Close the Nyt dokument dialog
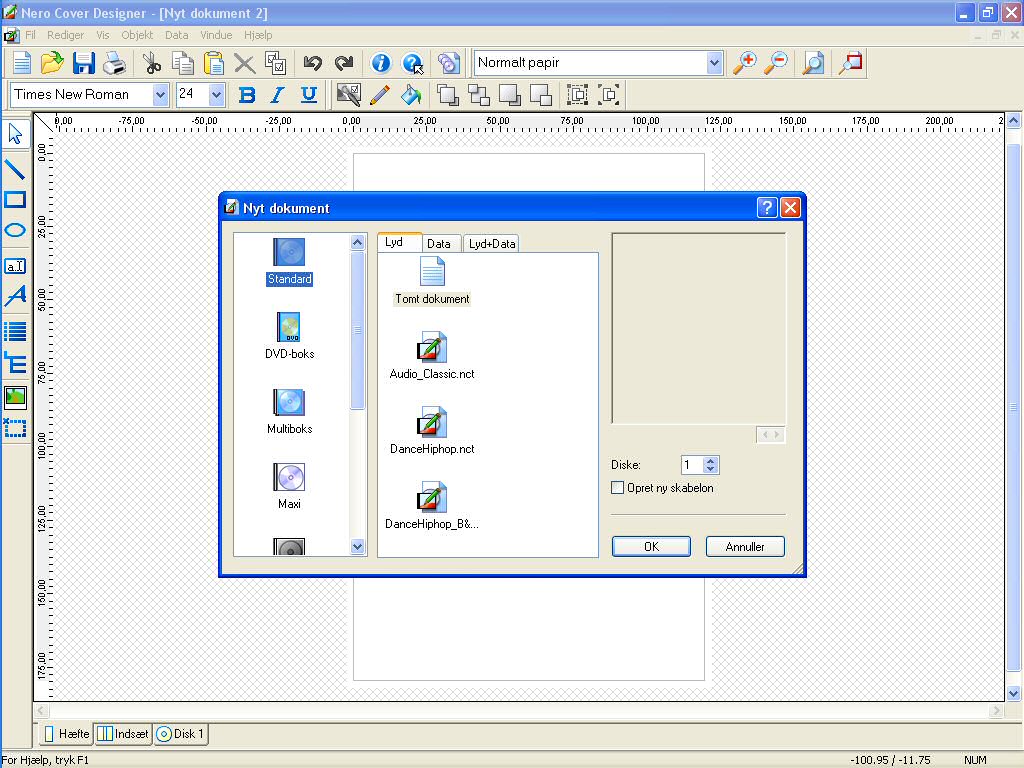The height and width of the screenshot is (768, 1024). (x=790, y=208)
